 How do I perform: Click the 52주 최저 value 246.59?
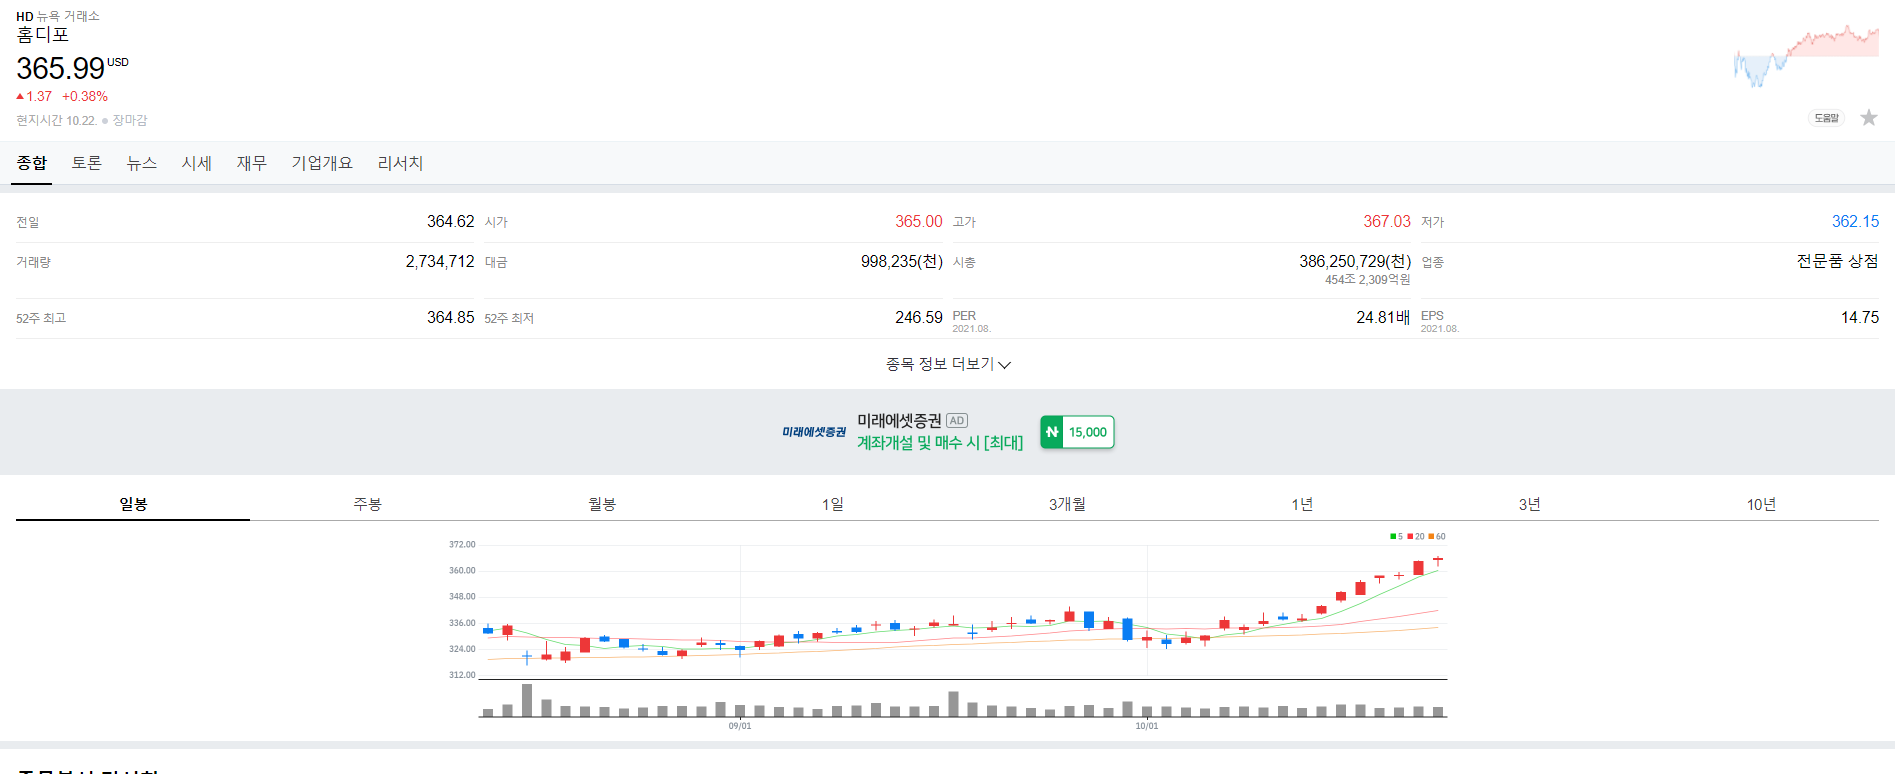click(x=918, y=317)
